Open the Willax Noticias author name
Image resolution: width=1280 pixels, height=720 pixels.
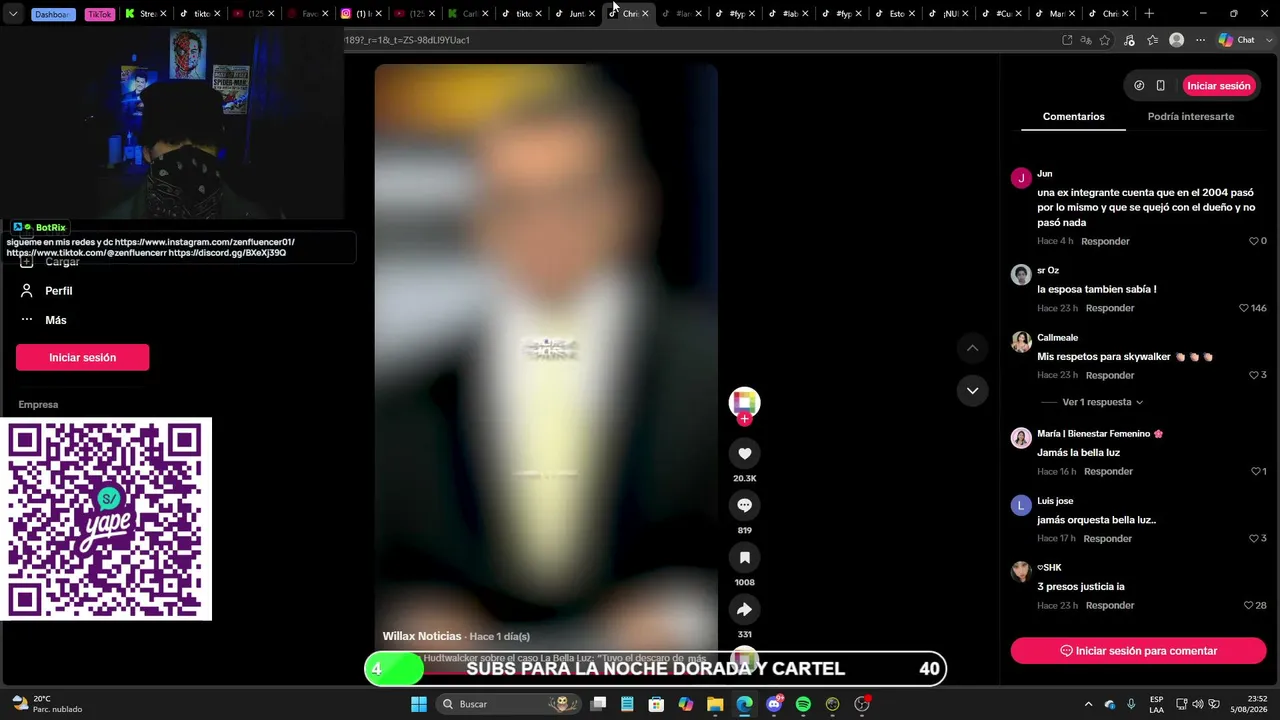point(422,636)
